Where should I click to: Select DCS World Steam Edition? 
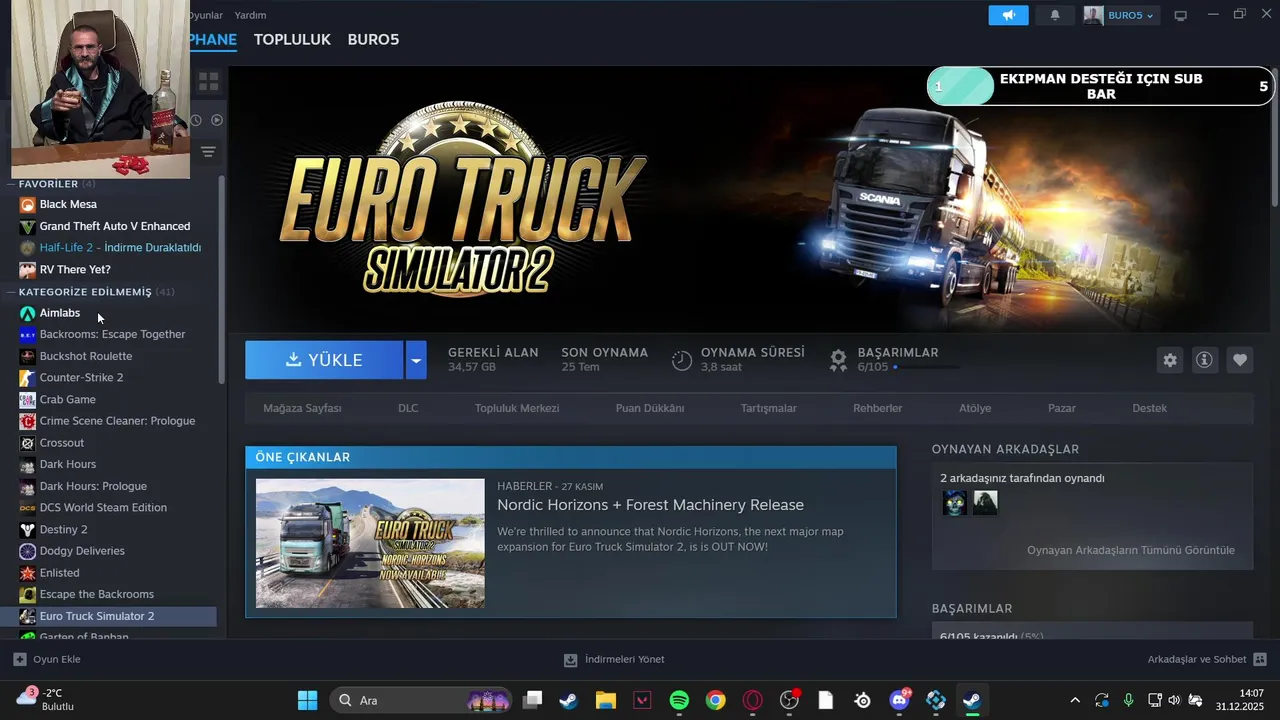click(103, 508)
